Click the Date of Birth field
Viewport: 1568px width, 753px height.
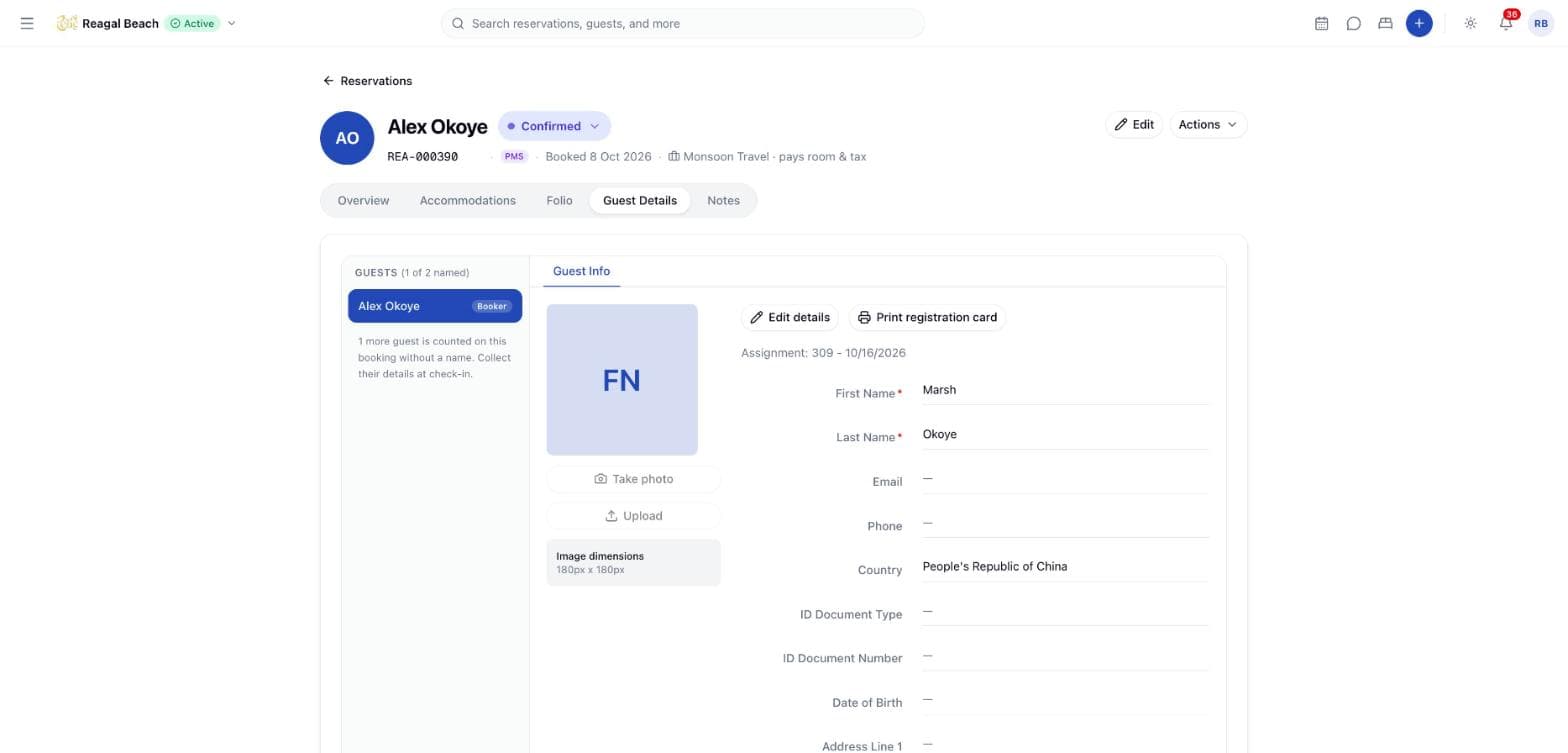click(1065, 700)
